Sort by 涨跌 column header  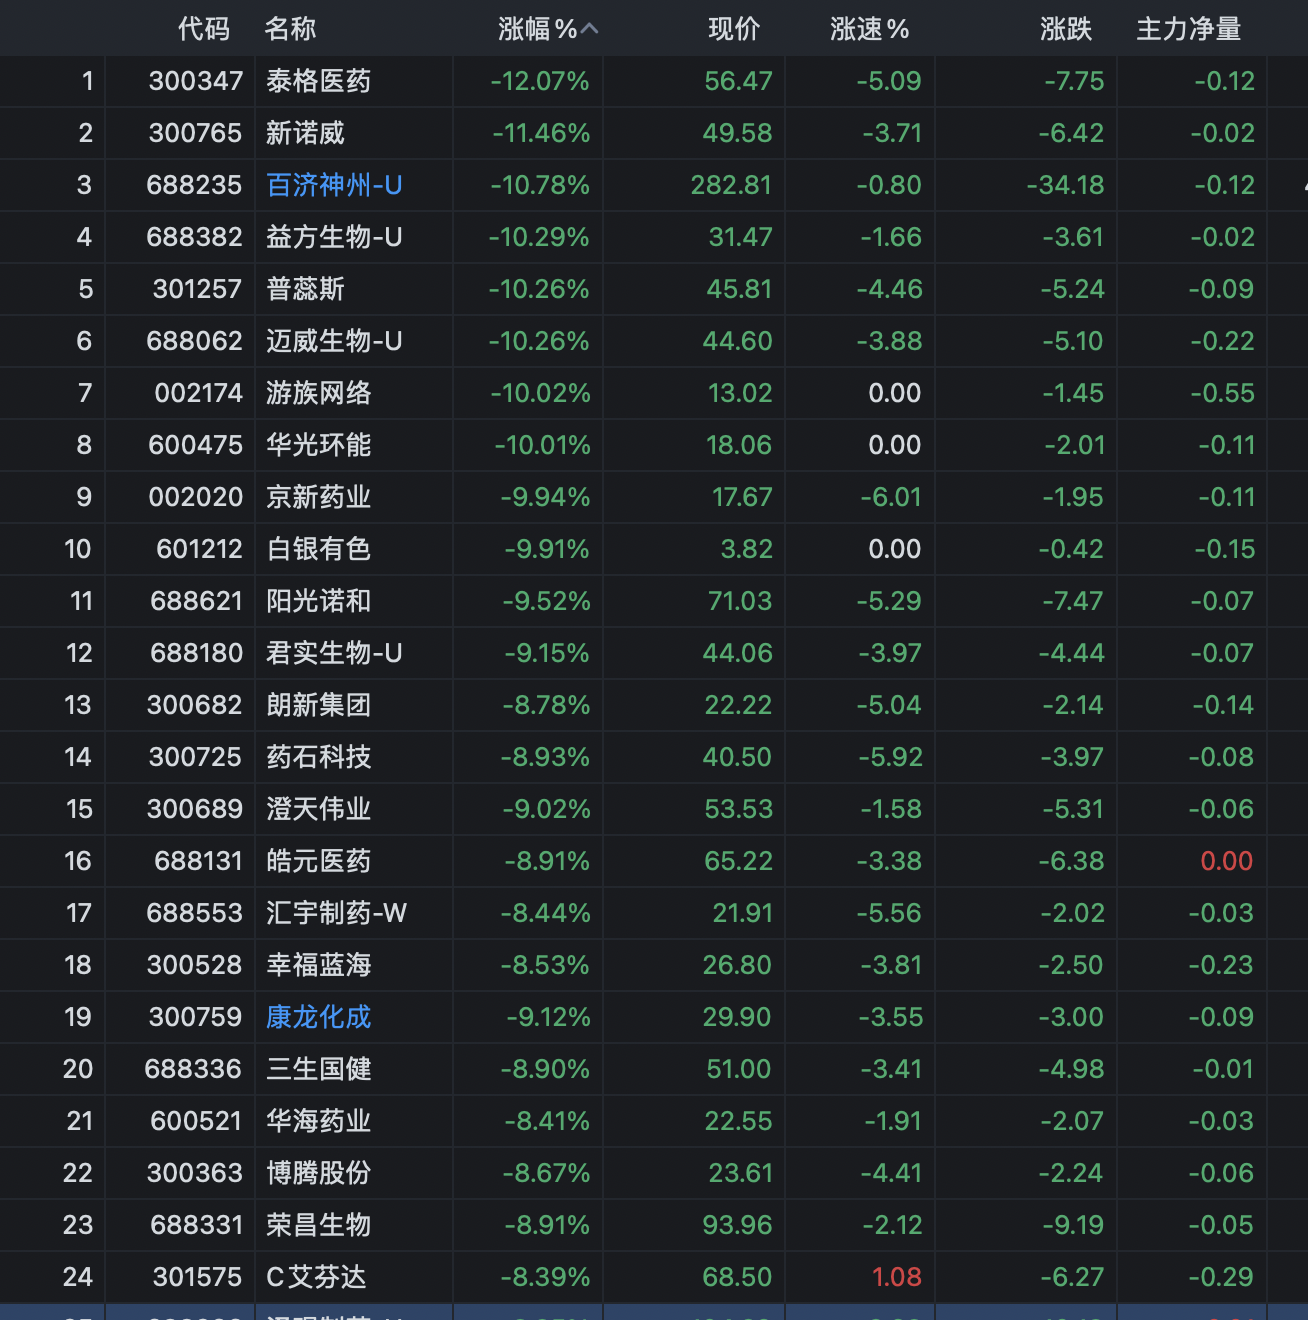pos(1066,29)
